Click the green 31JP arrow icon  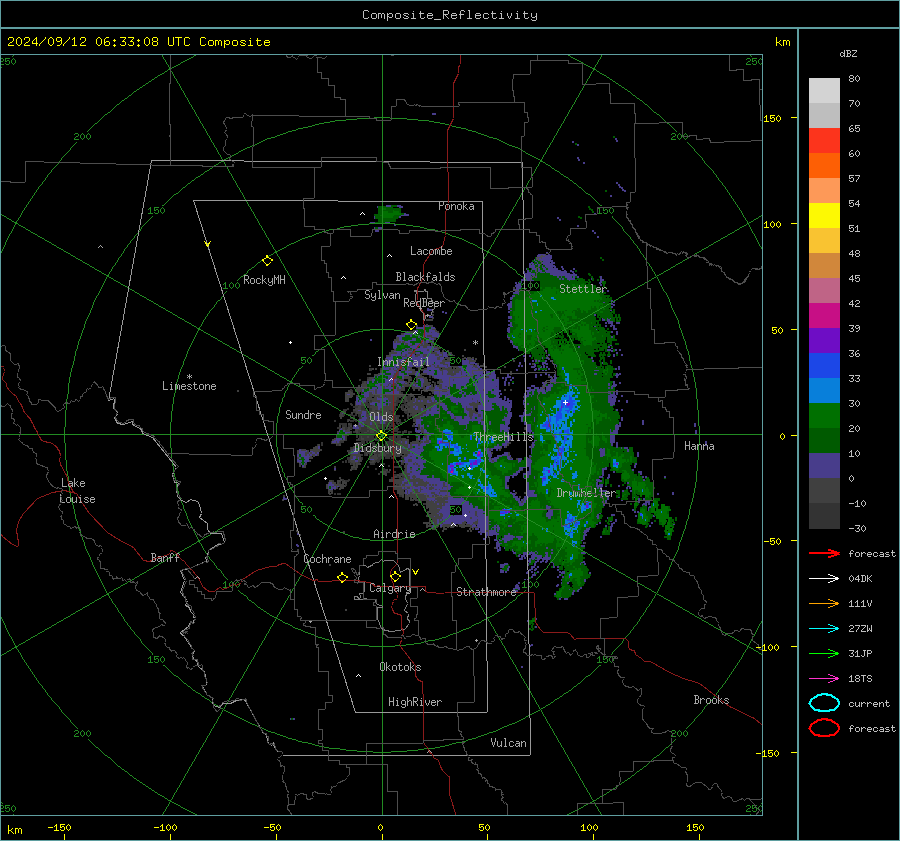click(824, 653)
